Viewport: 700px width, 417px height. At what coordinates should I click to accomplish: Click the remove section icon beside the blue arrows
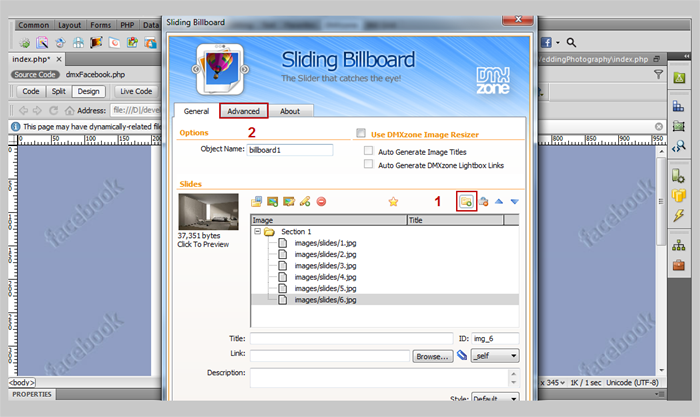[483, 202]
